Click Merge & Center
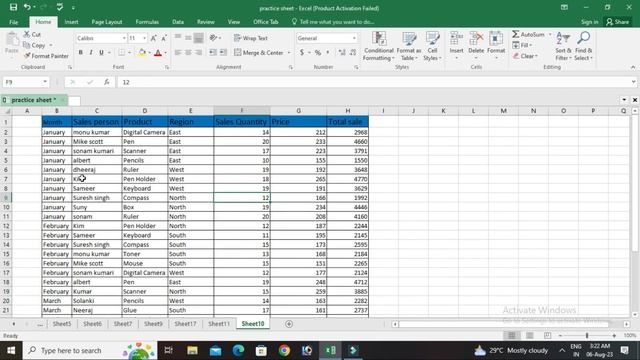Image resolution: width=640 pixels, height=360 pixels. [259, 53]
